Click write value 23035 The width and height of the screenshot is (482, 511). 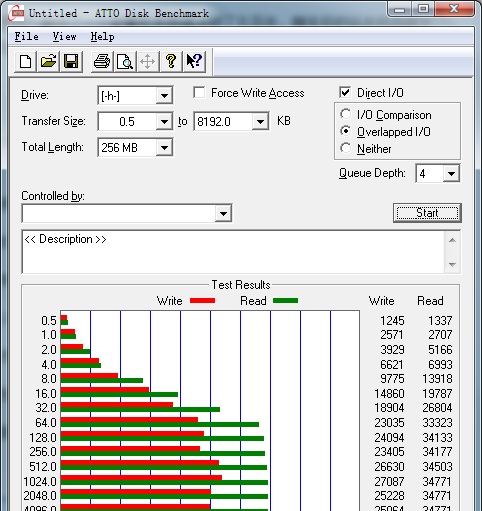pos(389,423)
